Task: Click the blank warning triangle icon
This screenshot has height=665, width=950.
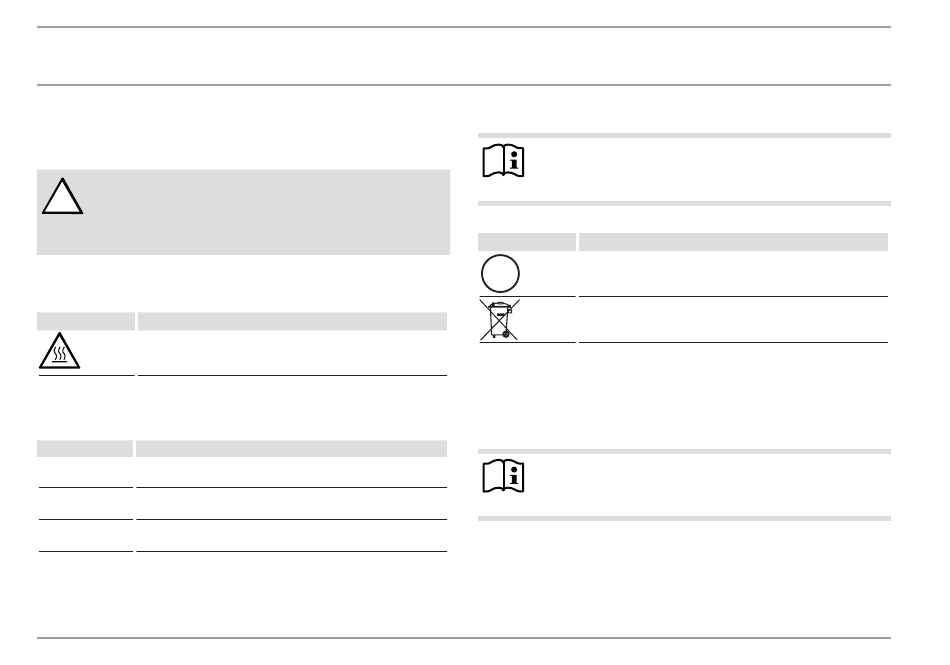Action: tap(62, 196)
